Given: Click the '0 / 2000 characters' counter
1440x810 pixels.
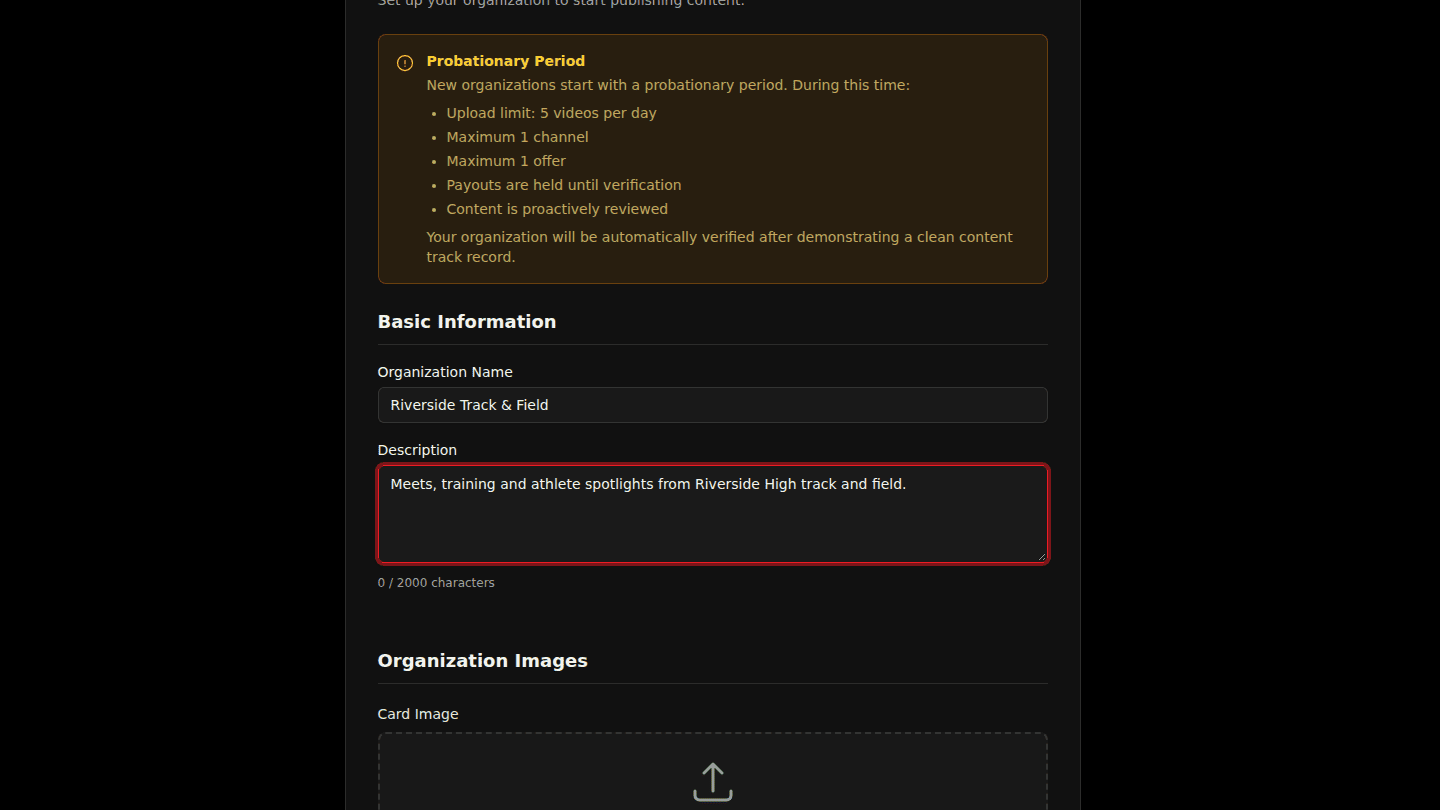Looking at the screenshot, I should tap(436, 583).
